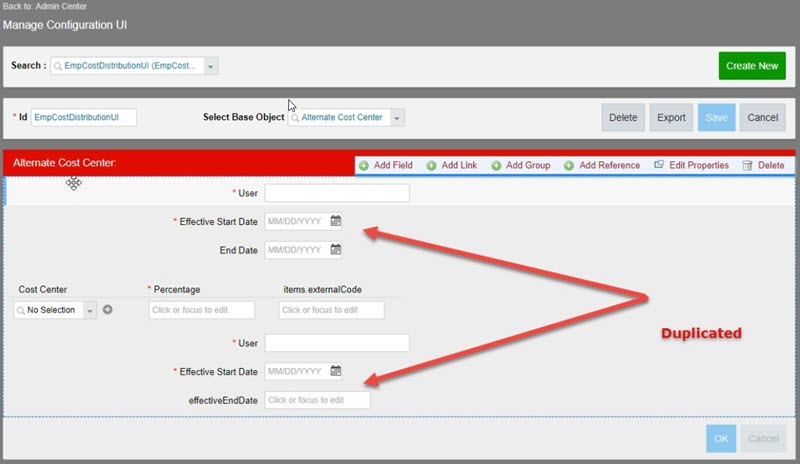Click magnifier icon in Select Base Object
Image resolution: width=800 pixels, height=464 pixels.
(295, 118)
